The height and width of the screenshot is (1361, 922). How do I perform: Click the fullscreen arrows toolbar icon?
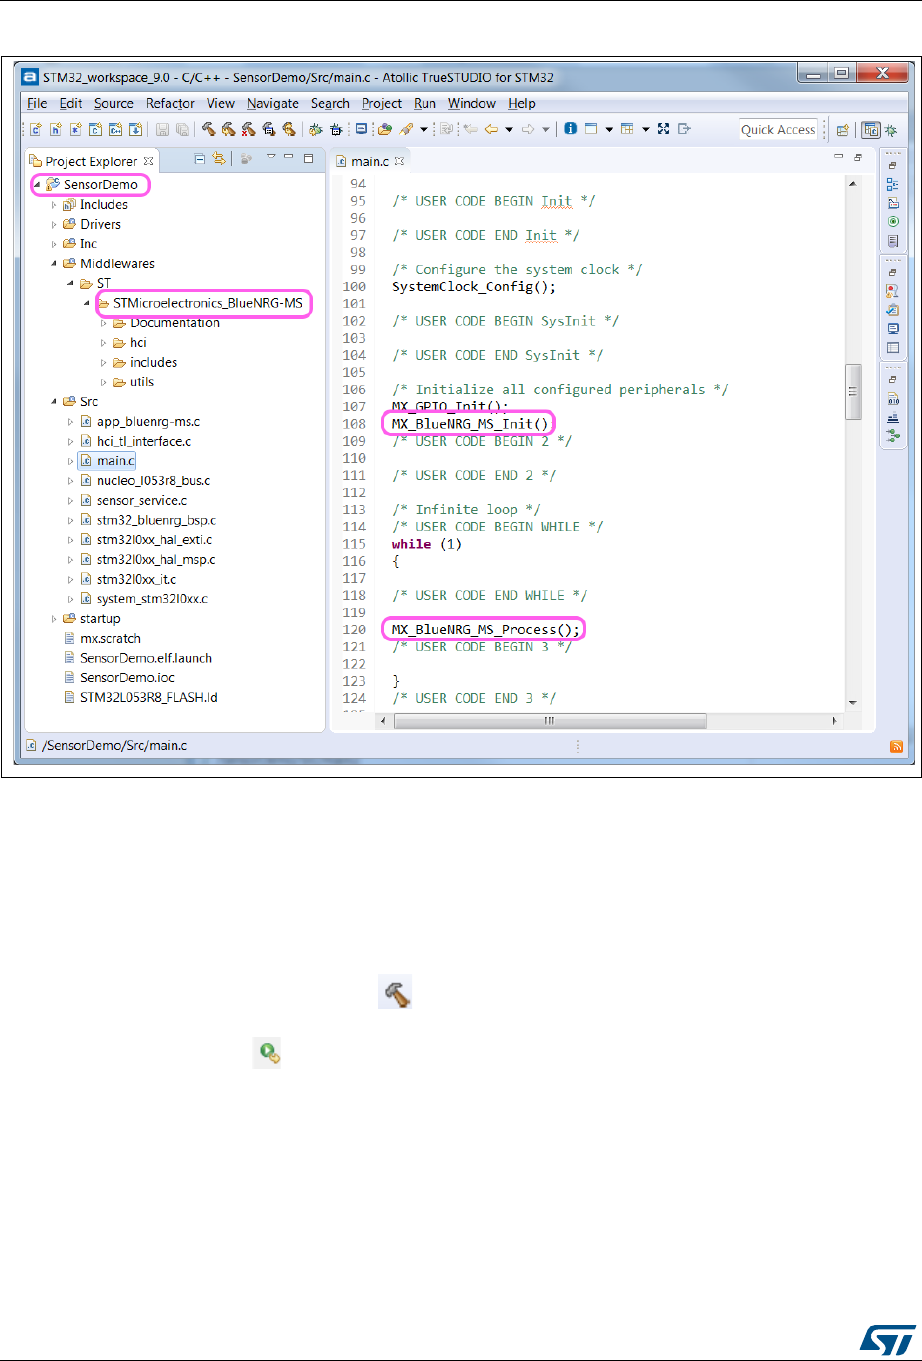click(x=663, y=129)
